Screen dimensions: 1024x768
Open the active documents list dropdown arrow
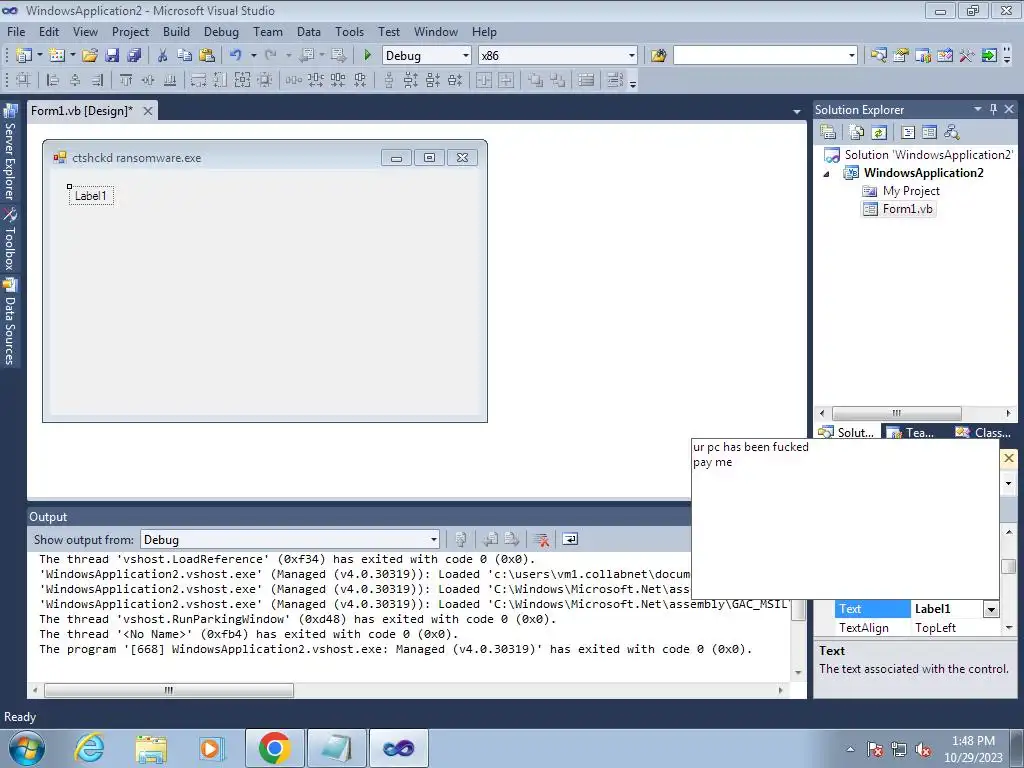click(797, 112)
